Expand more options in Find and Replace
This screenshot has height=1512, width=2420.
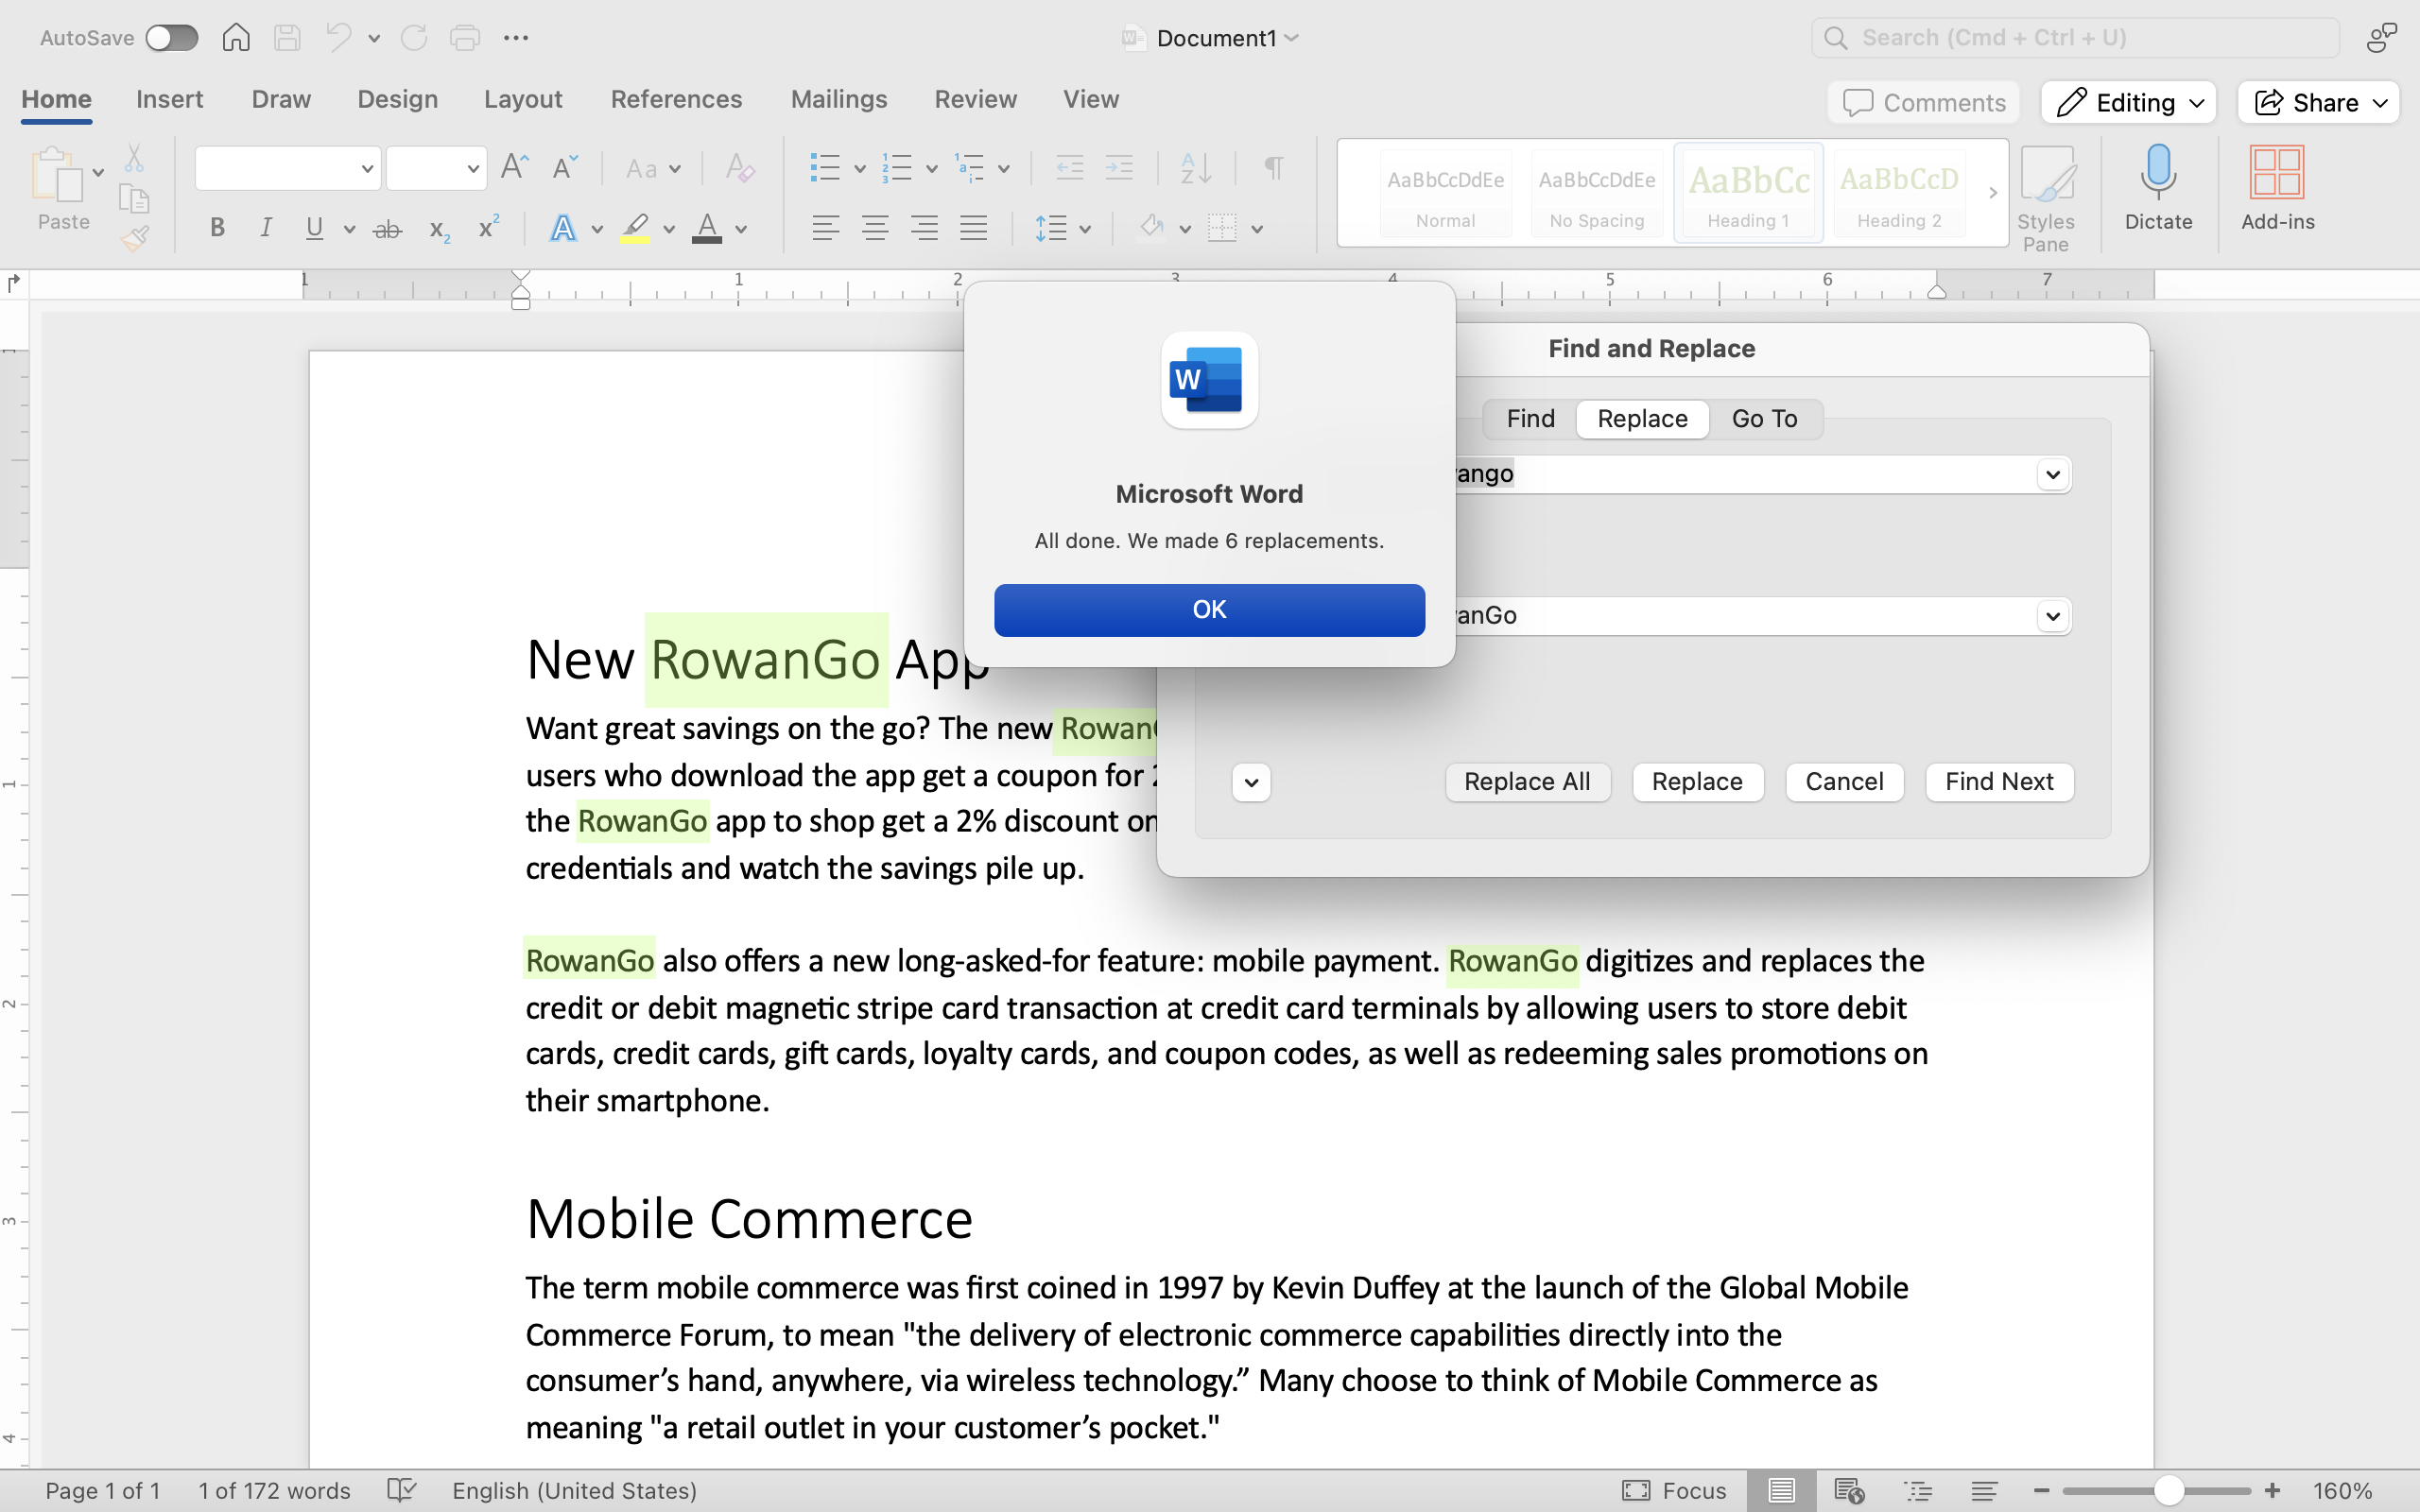click(1251, 782)
